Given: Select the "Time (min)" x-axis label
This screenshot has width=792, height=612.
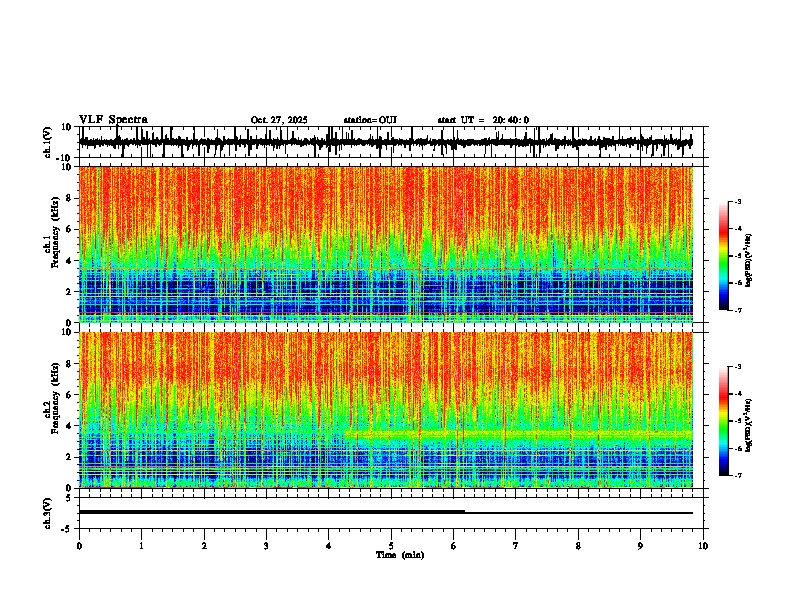Looking at the screenshot, I should click(400, 555).
